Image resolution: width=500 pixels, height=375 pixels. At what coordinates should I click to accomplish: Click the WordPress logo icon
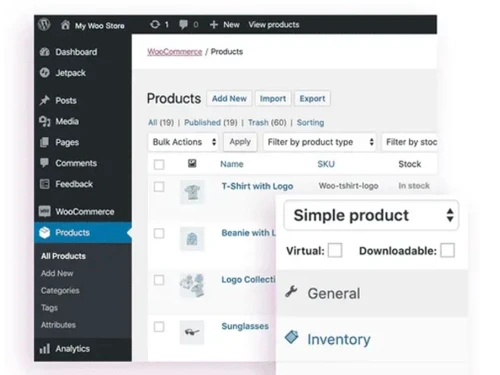click(x=44, y=25)
